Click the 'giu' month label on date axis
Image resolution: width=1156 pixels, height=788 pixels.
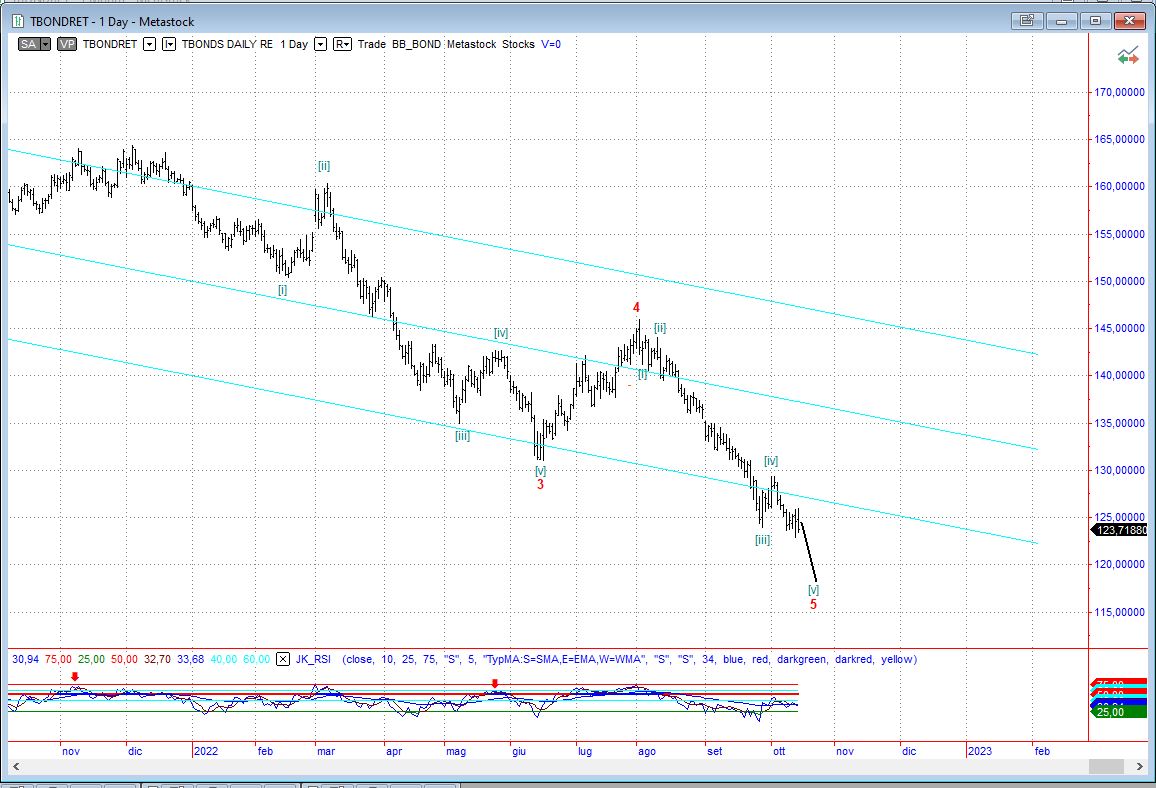coord(519,751)
